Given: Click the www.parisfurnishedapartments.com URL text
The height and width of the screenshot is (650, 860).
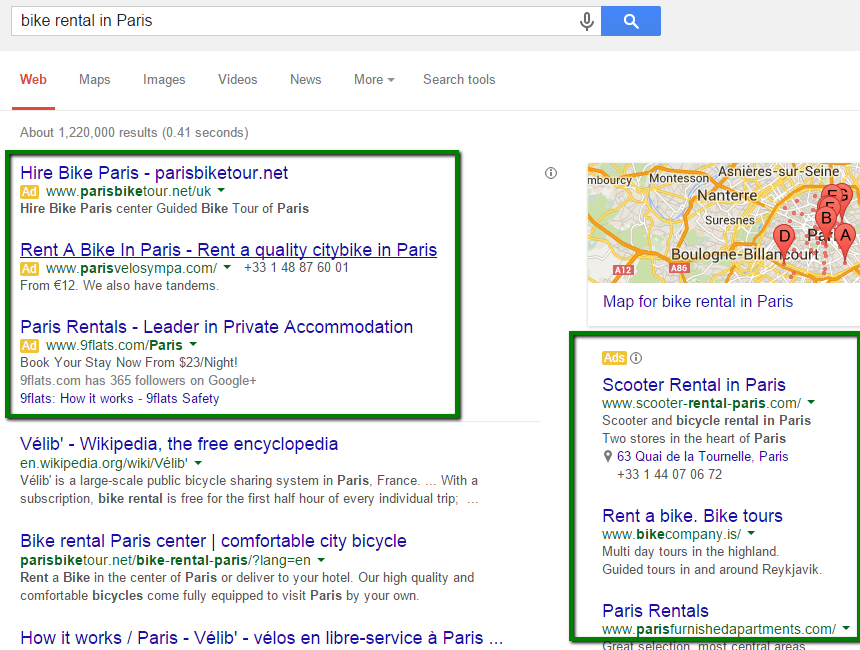Looking at the screenshot, I should coord(719,629).
